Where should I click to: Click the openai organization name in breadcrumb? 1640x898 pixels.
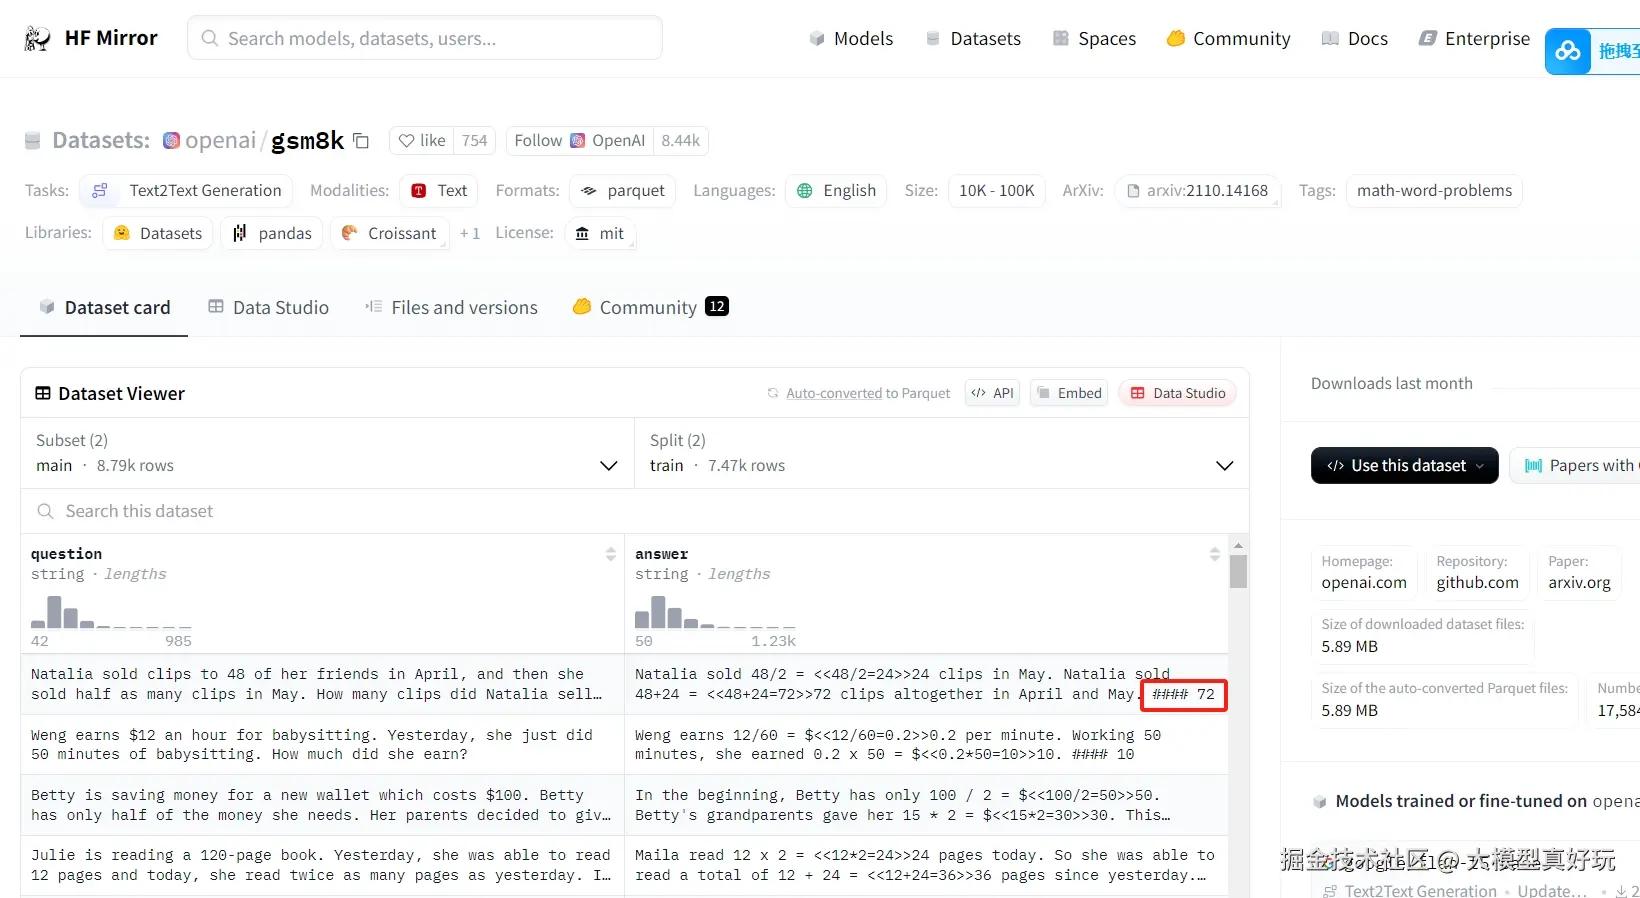click(x=221, y=141)
